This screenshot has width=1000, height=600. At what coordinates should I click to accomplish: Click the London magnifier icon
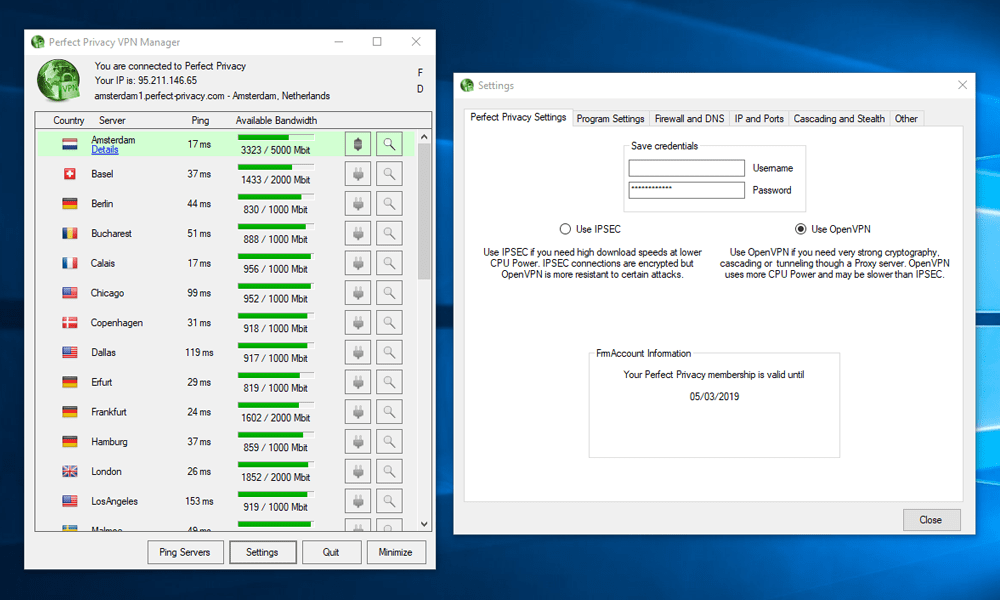[x=389, y=471]
